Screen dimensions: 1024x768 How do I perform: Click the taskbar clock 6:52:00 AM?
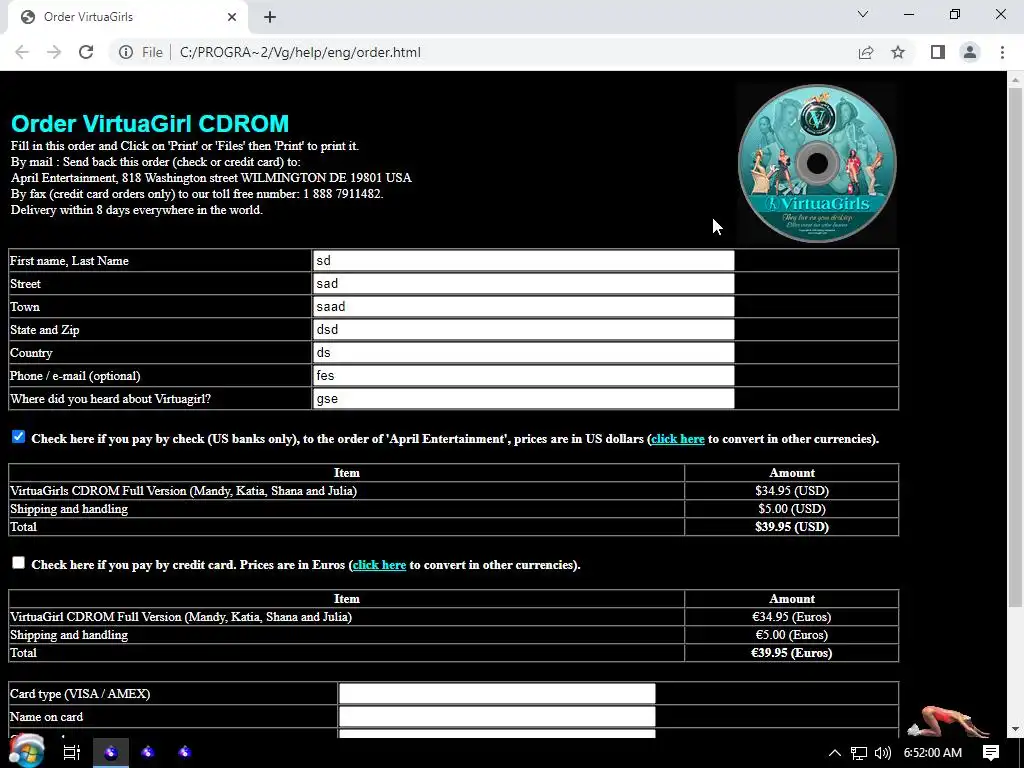point(933,752)
